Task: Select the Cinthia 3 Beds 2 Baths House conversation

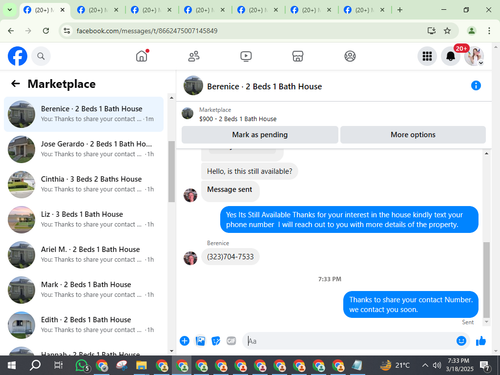Action: (84, 184)
